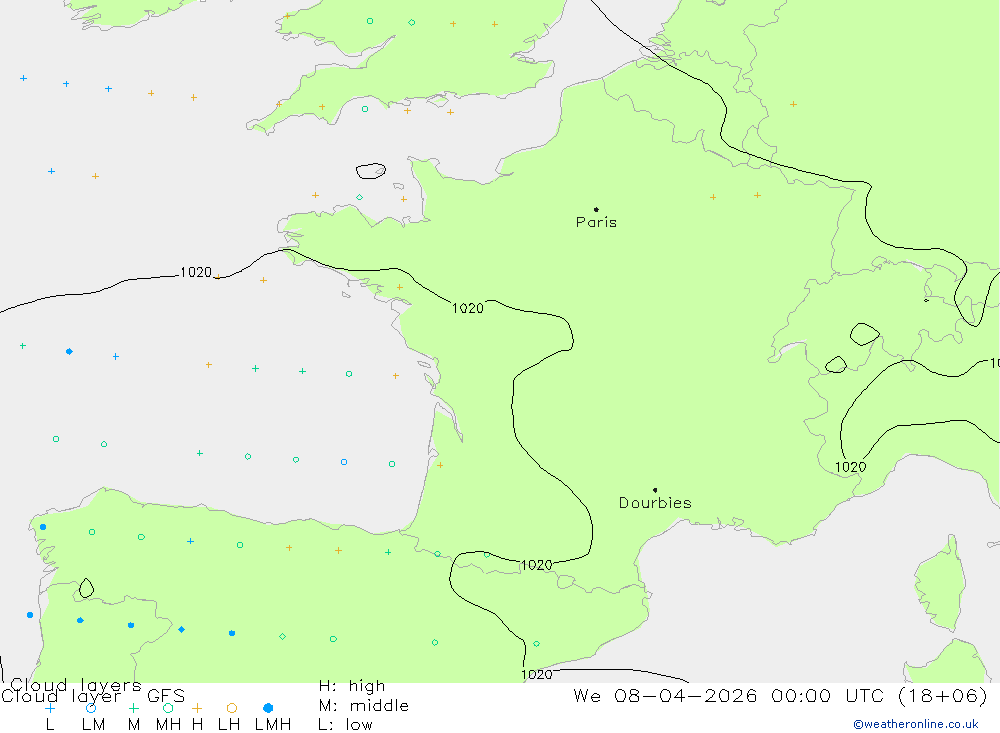Click the 1020 isobar label over the Atlantic
Screen dimensions: 1000x733
tap(196, 272)
